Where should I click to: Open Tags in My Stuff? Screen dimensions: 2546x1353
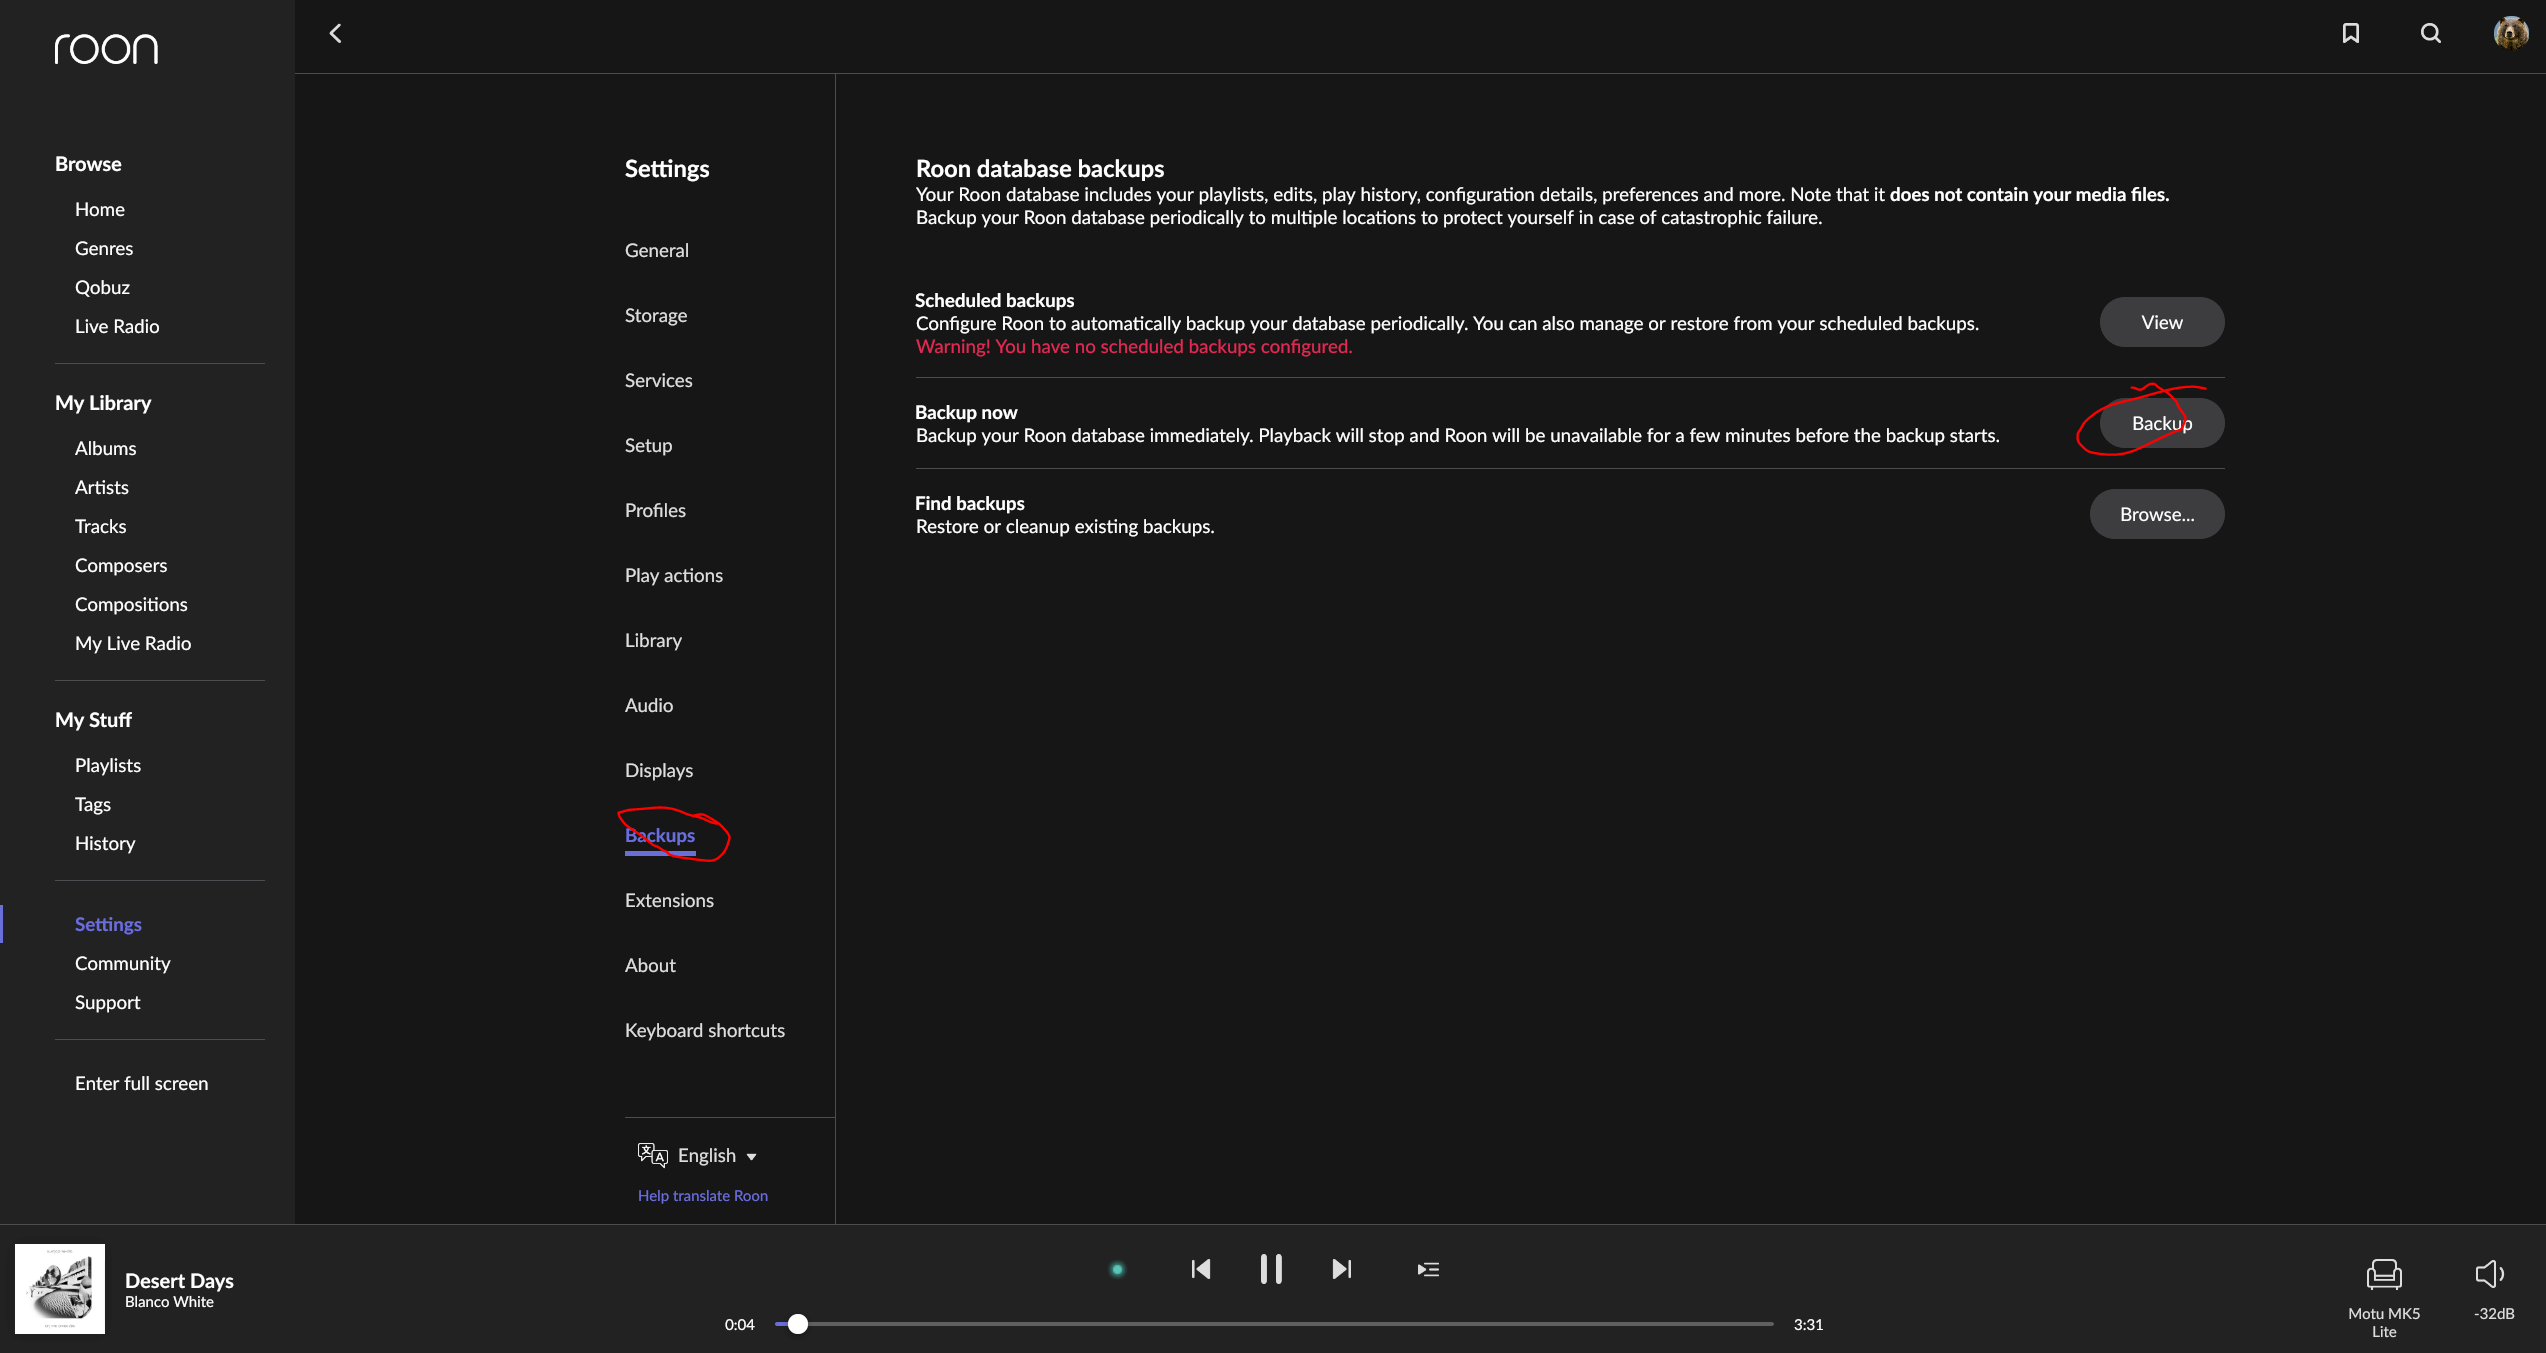[x=93, y=804]
